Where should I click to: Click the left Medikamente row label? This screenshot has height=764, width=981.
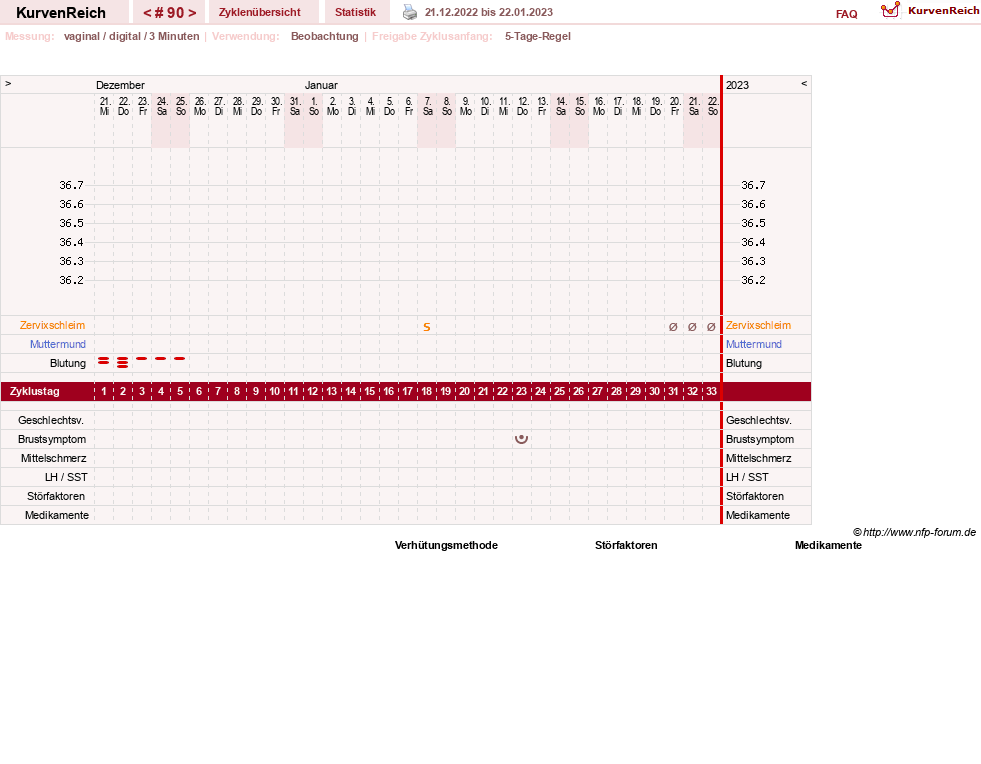[57, 515]
